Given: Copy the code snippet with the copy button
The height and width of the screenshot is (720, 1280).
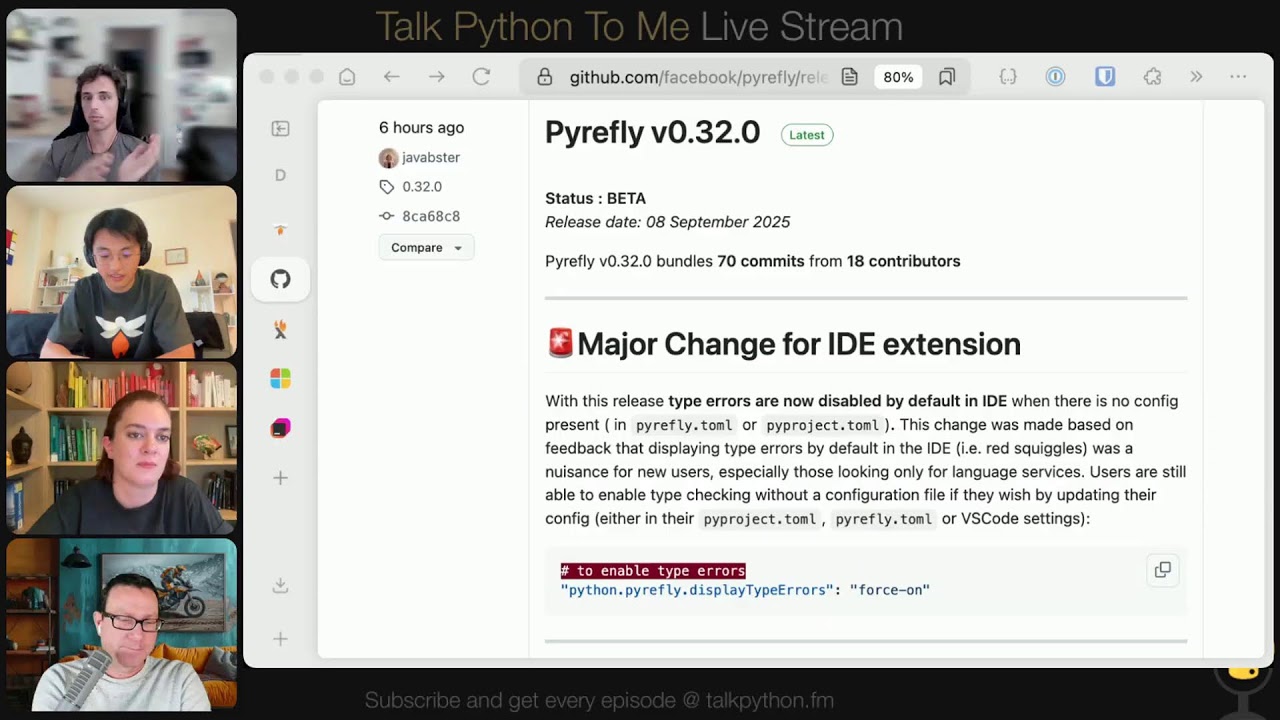Looking at the screenshot, I should (1162, 569).
